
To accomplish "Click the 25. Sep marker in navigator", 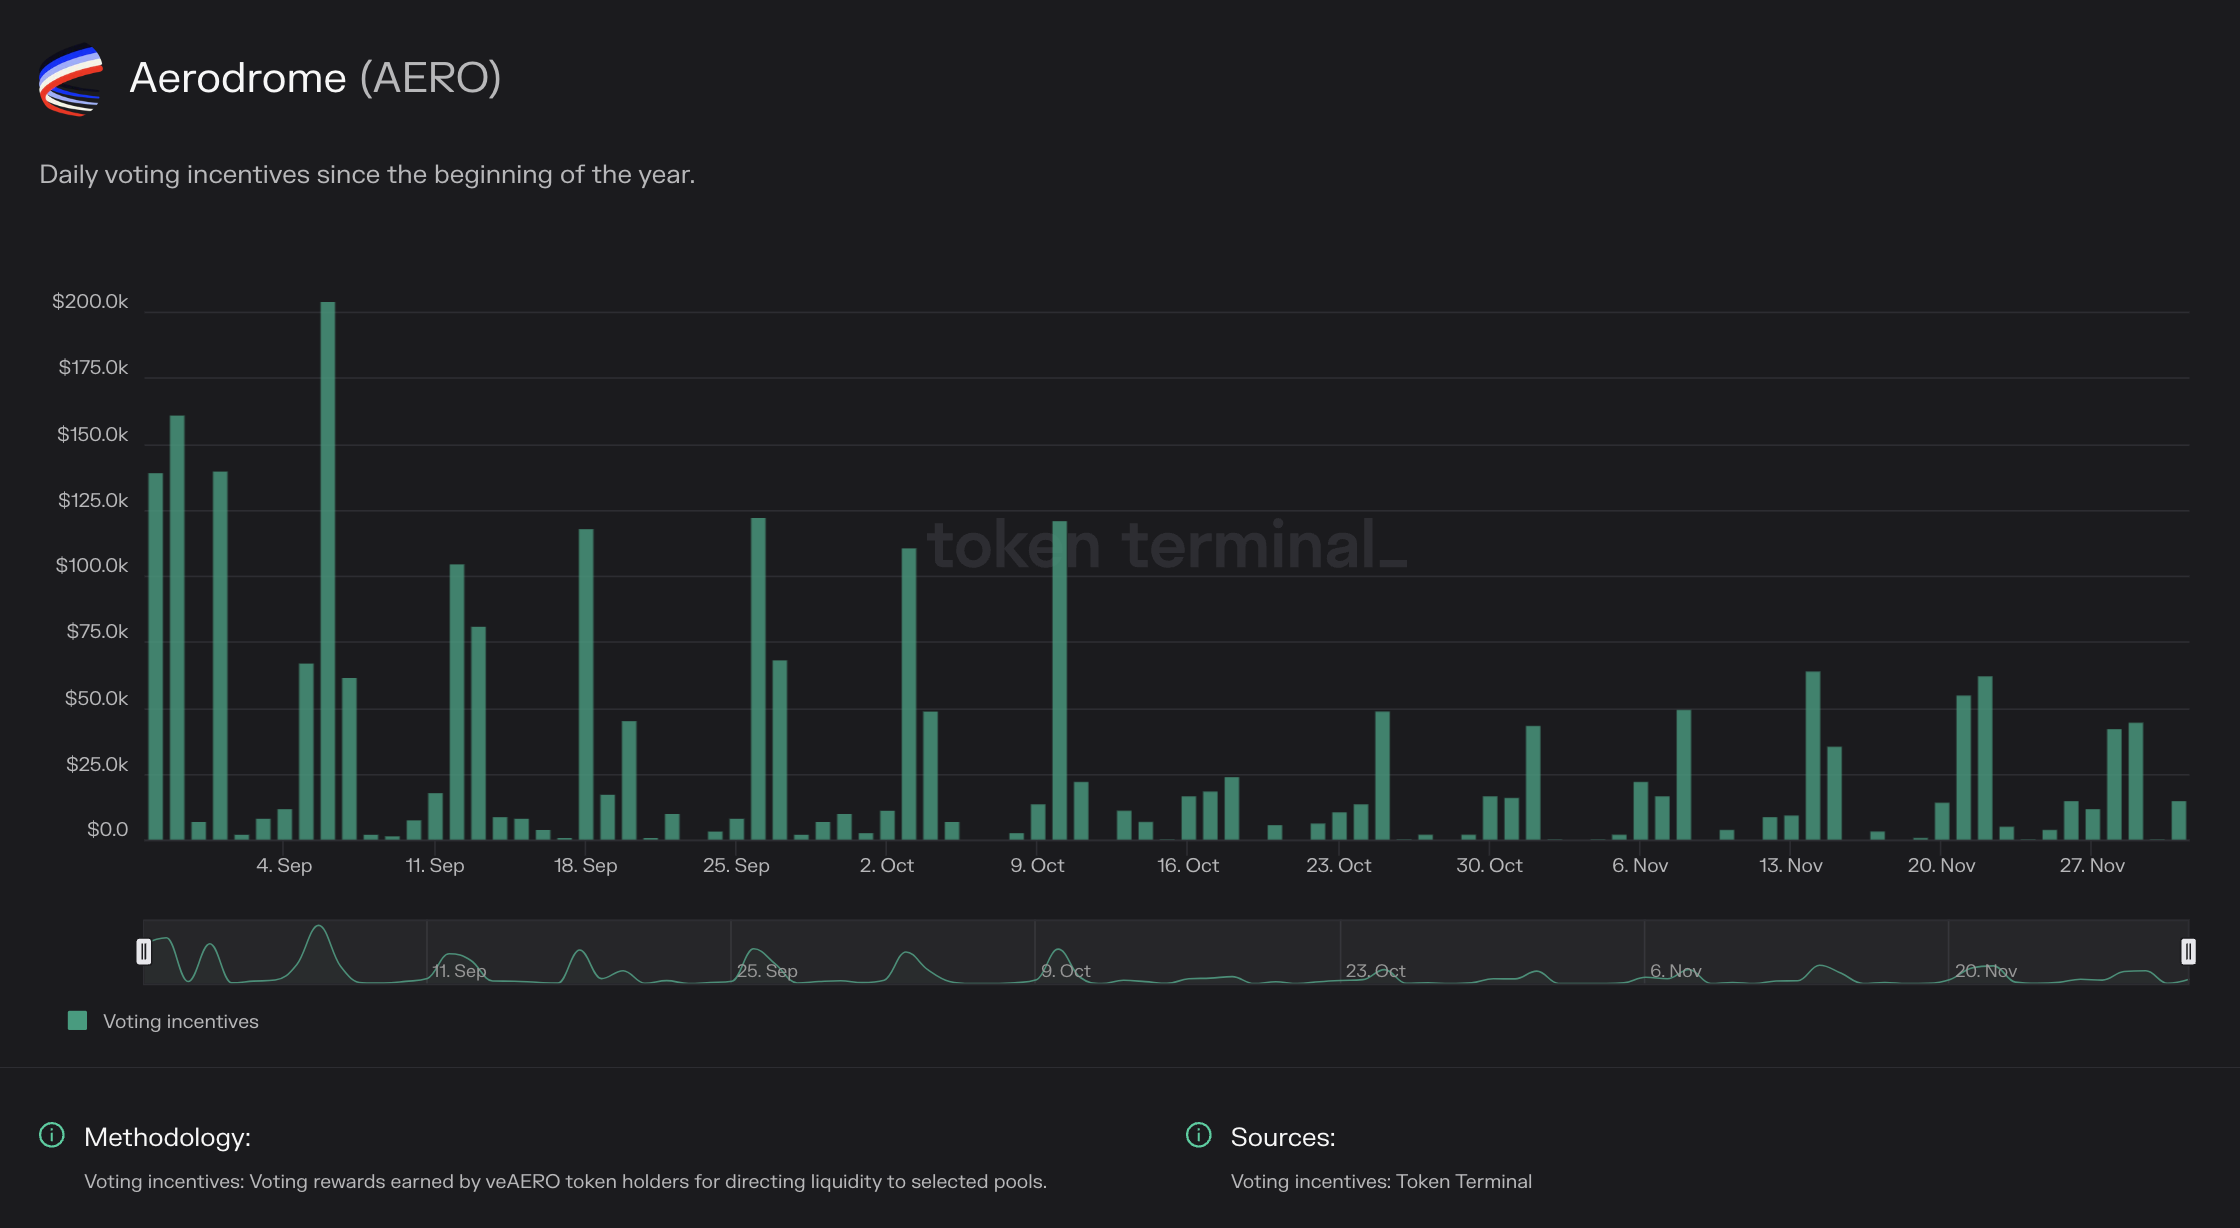I will click(x=767, y=971).
